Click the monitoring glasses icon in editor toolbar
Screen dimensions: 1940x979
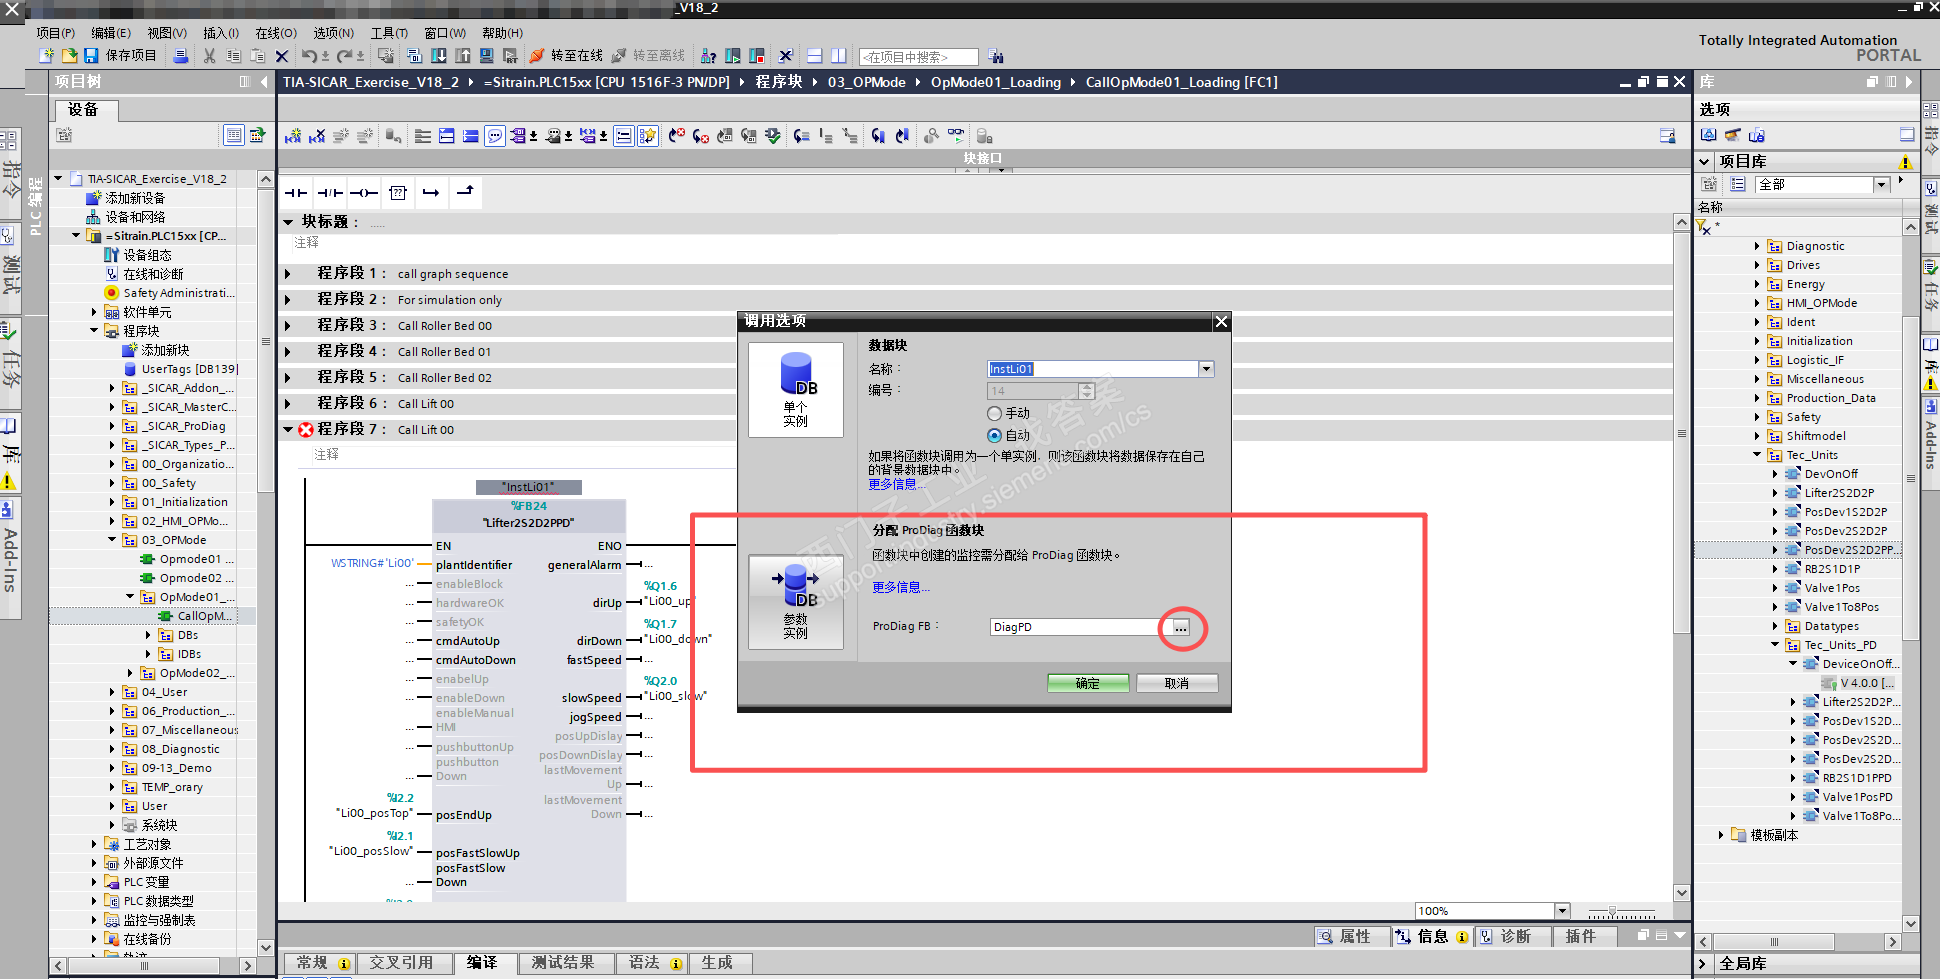click(x=956, y=136)
